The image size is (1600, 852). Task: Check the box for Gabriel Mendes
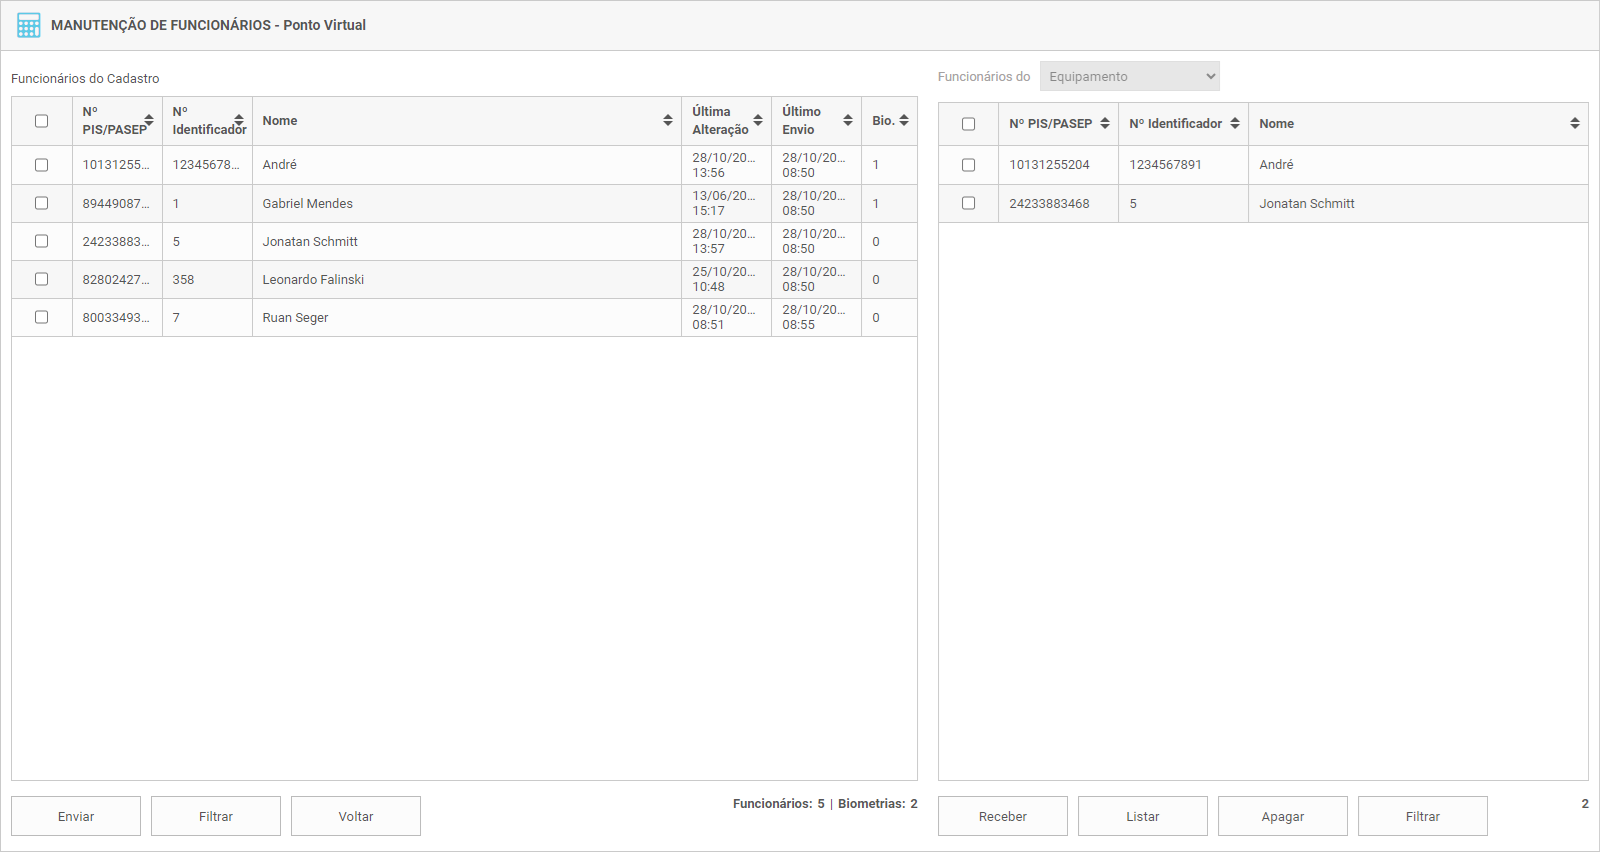42,203
